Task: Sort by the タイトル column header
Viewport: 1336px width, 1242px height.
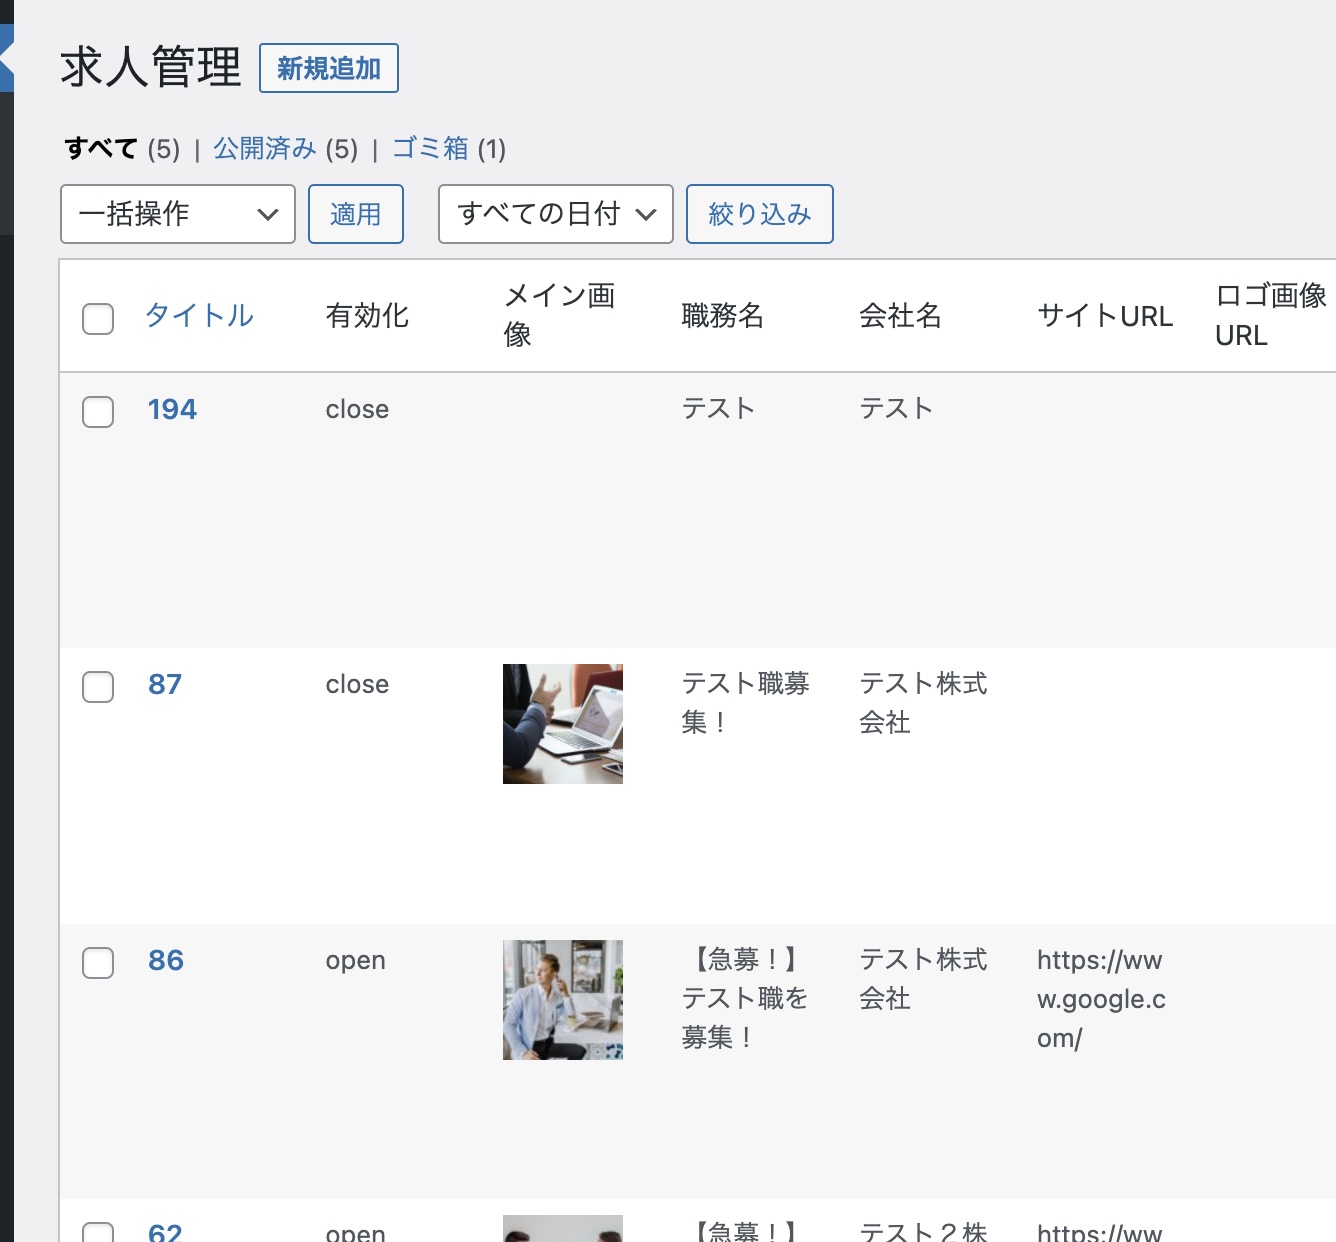Action: pos(199,316)
